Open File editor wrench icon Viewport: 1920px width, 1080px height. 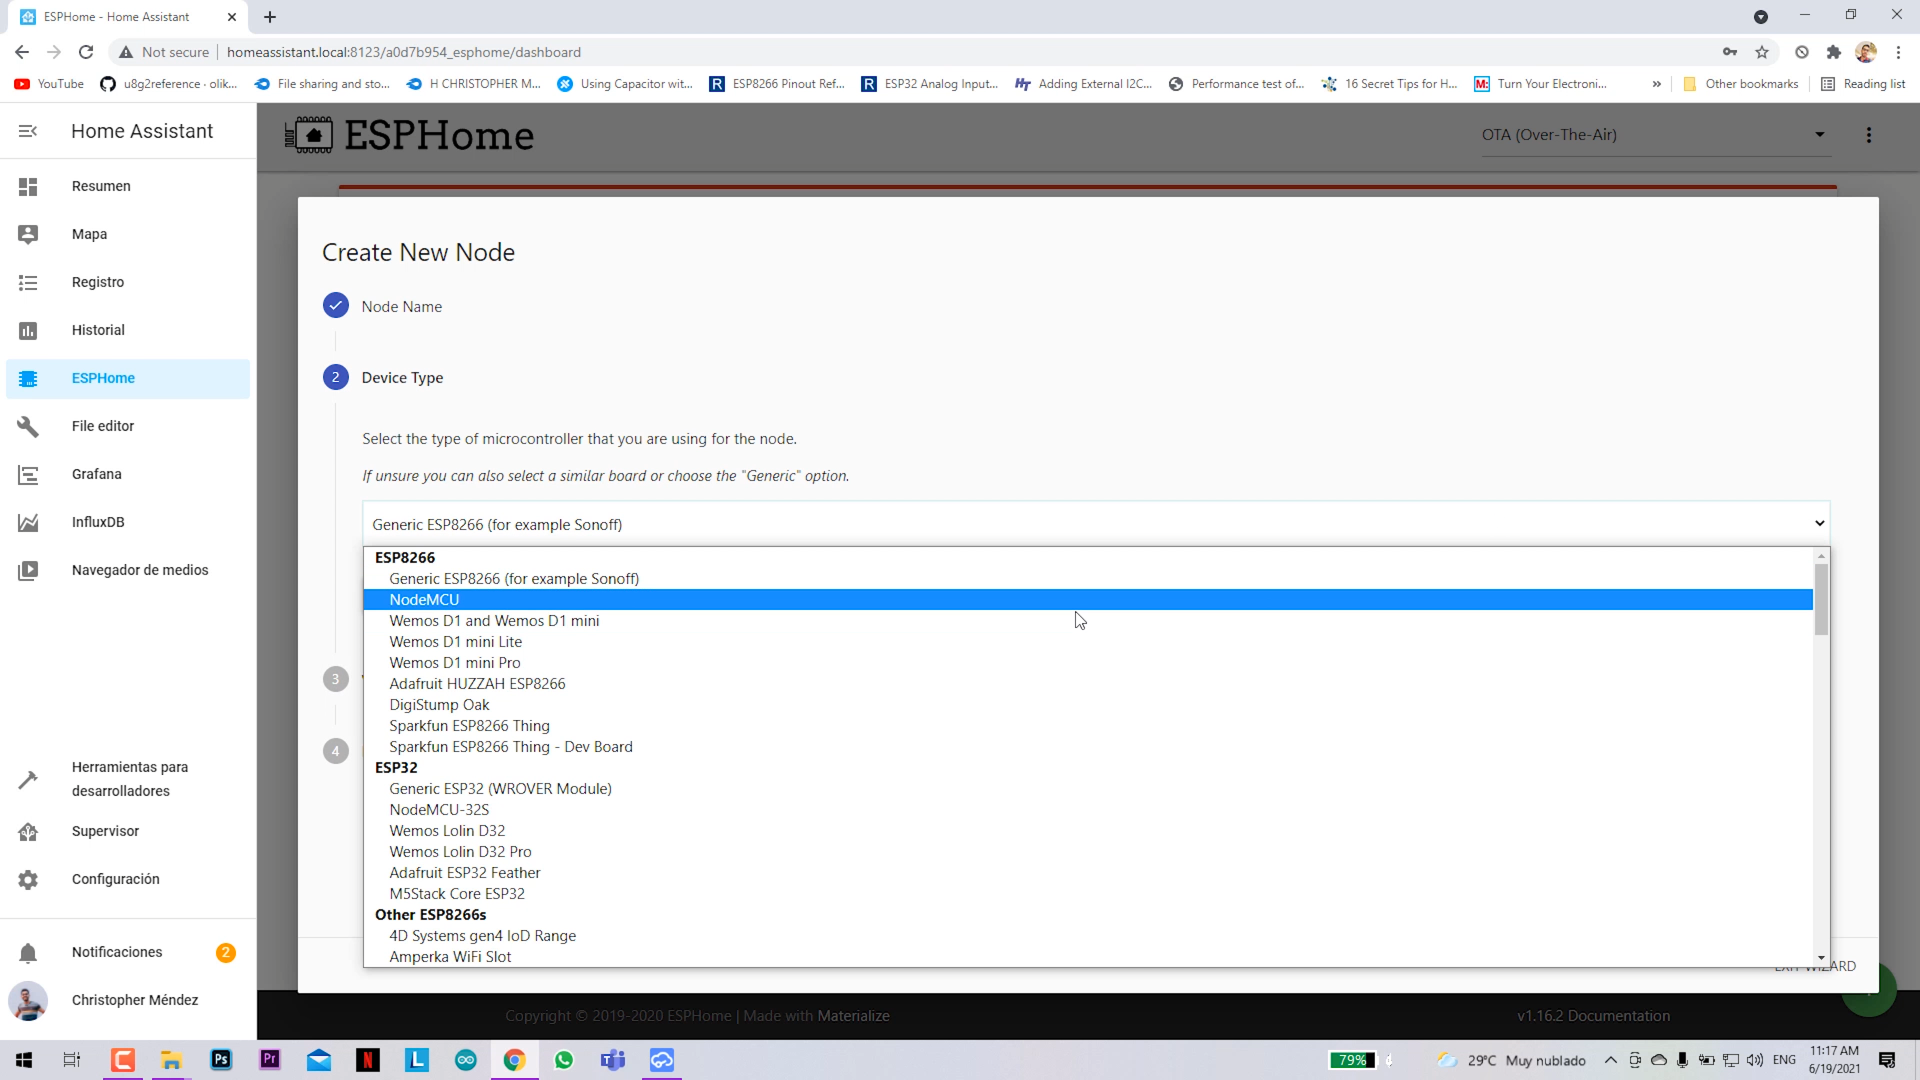tap(28, 427)
